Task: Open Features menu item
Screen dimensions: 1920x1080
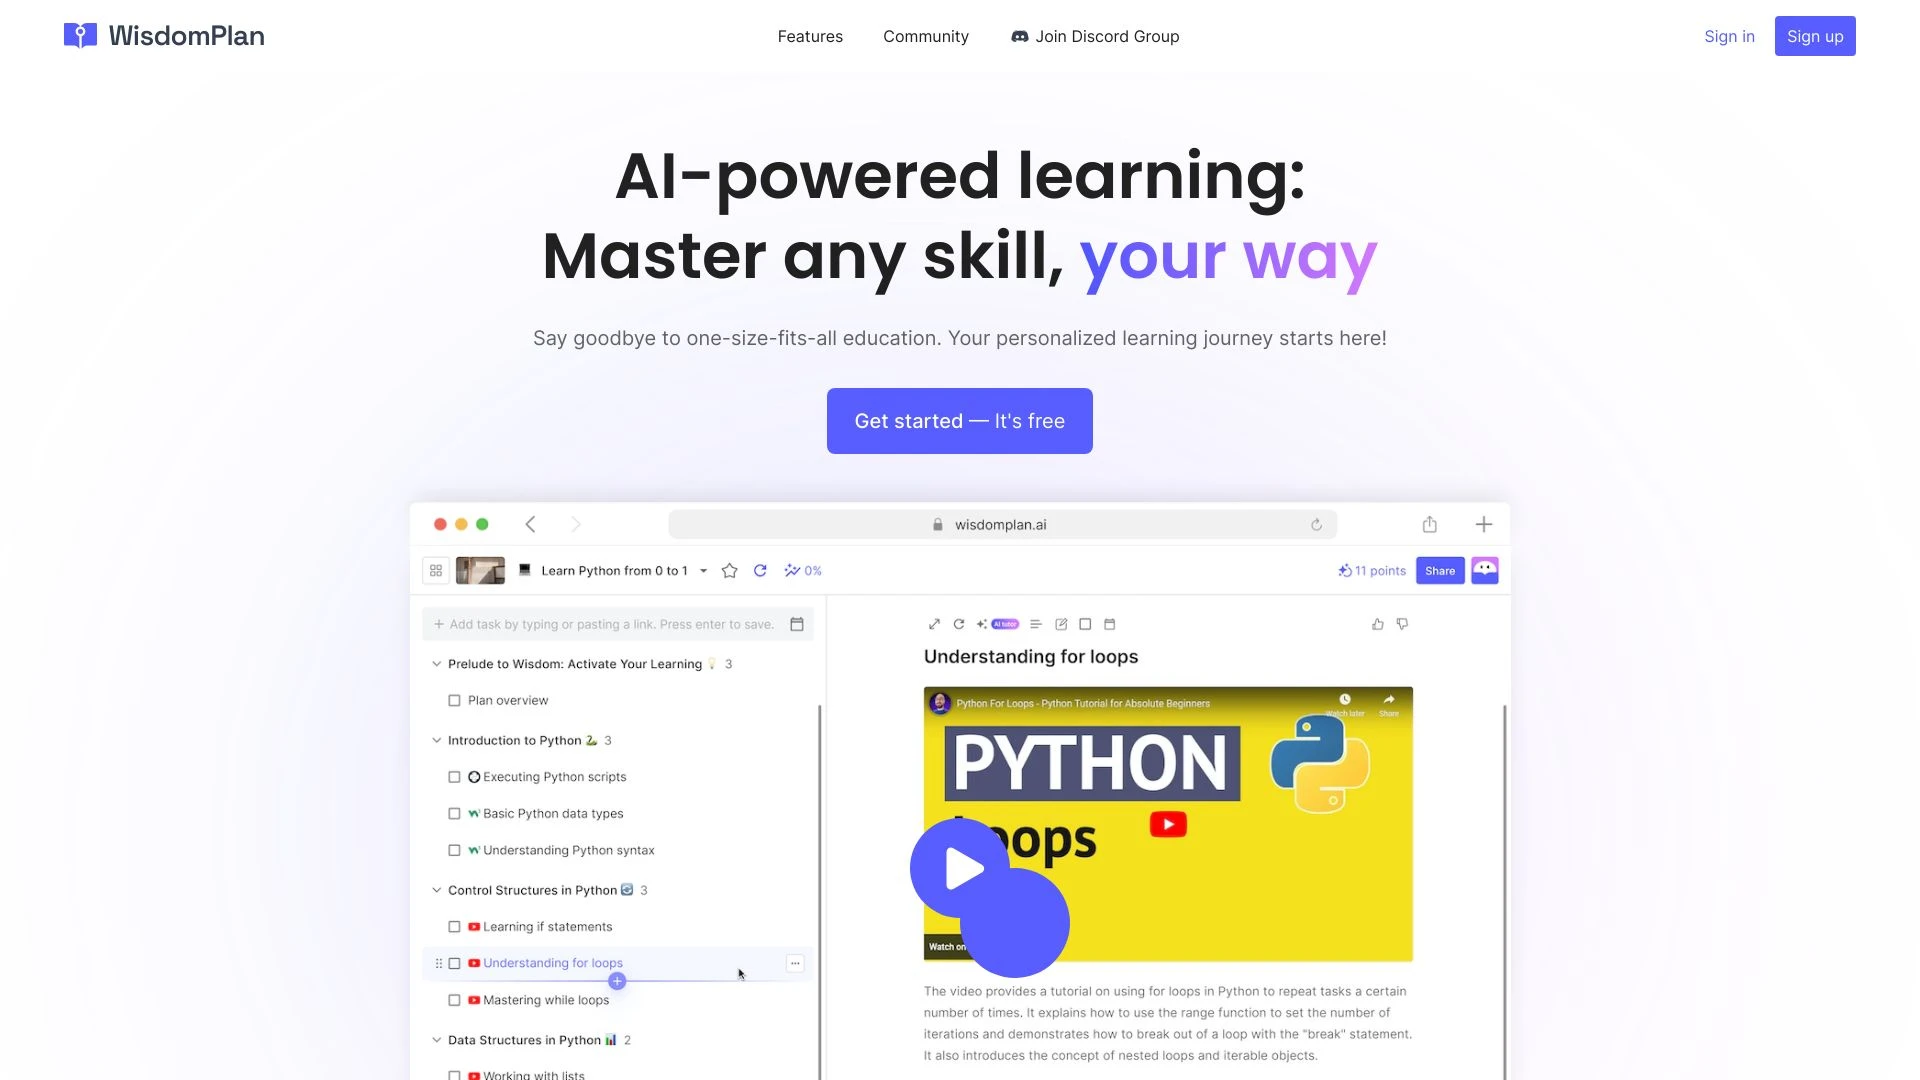Action: click(x=810, y=36)
